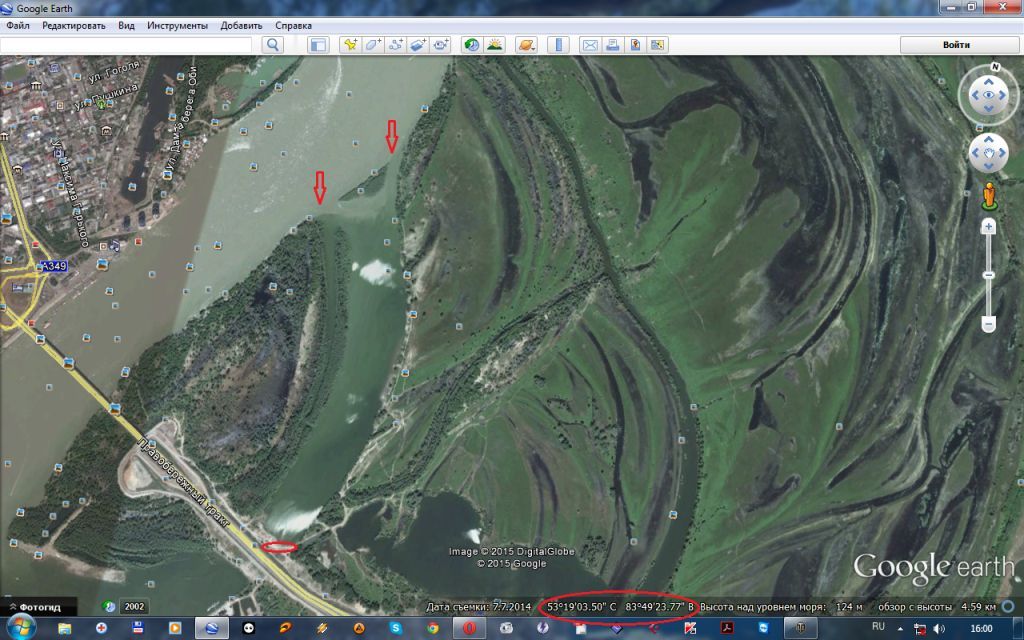1024x640 pixels.
Task: Open the planet switcher dropdown
Action: pos(526,45)
